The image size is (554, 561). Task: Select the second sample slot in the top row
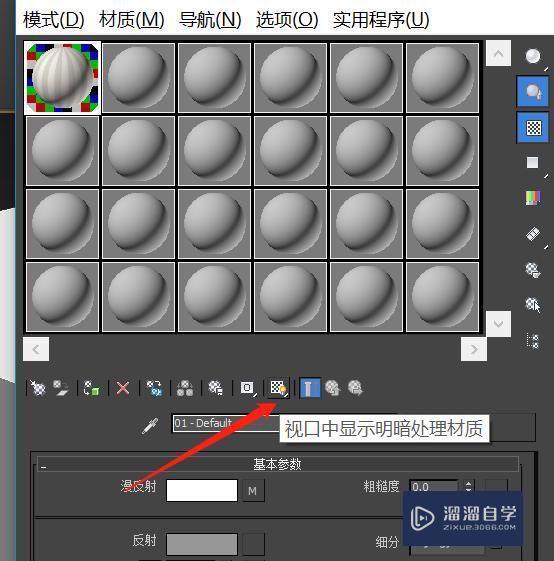pyautogui.click(x=138, y=78)
